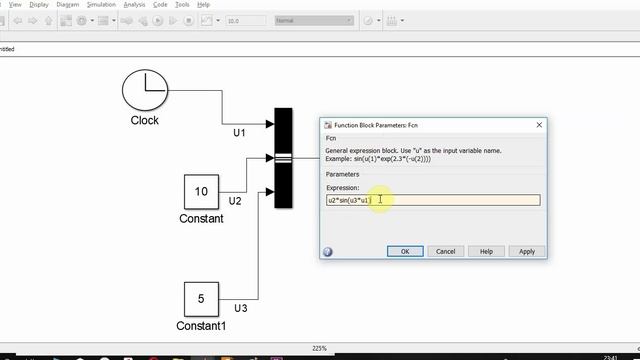Select the Clock block
Image resolution: width=640 pixels, height=360 pixels.
point(145,90)
